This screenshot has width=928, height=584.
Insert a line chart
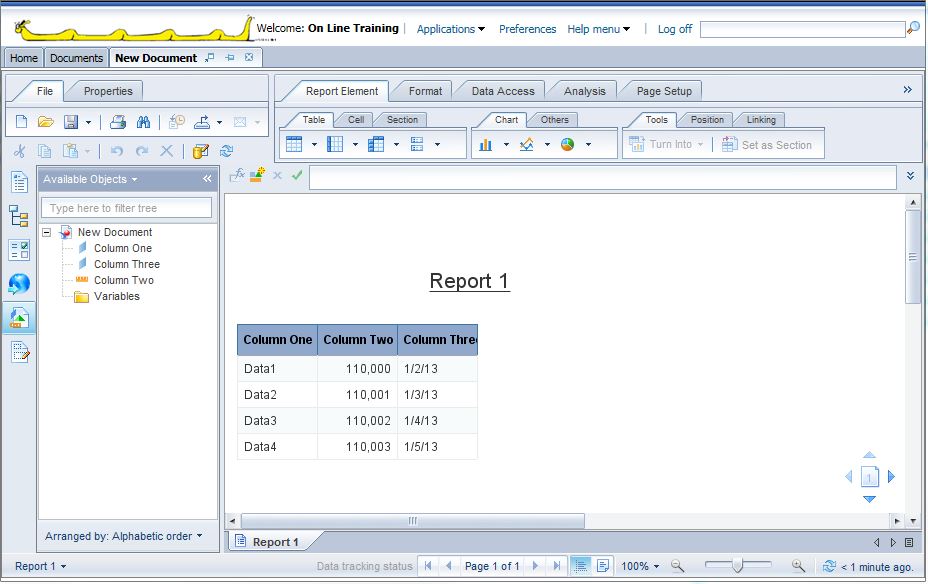coord(527,144)
